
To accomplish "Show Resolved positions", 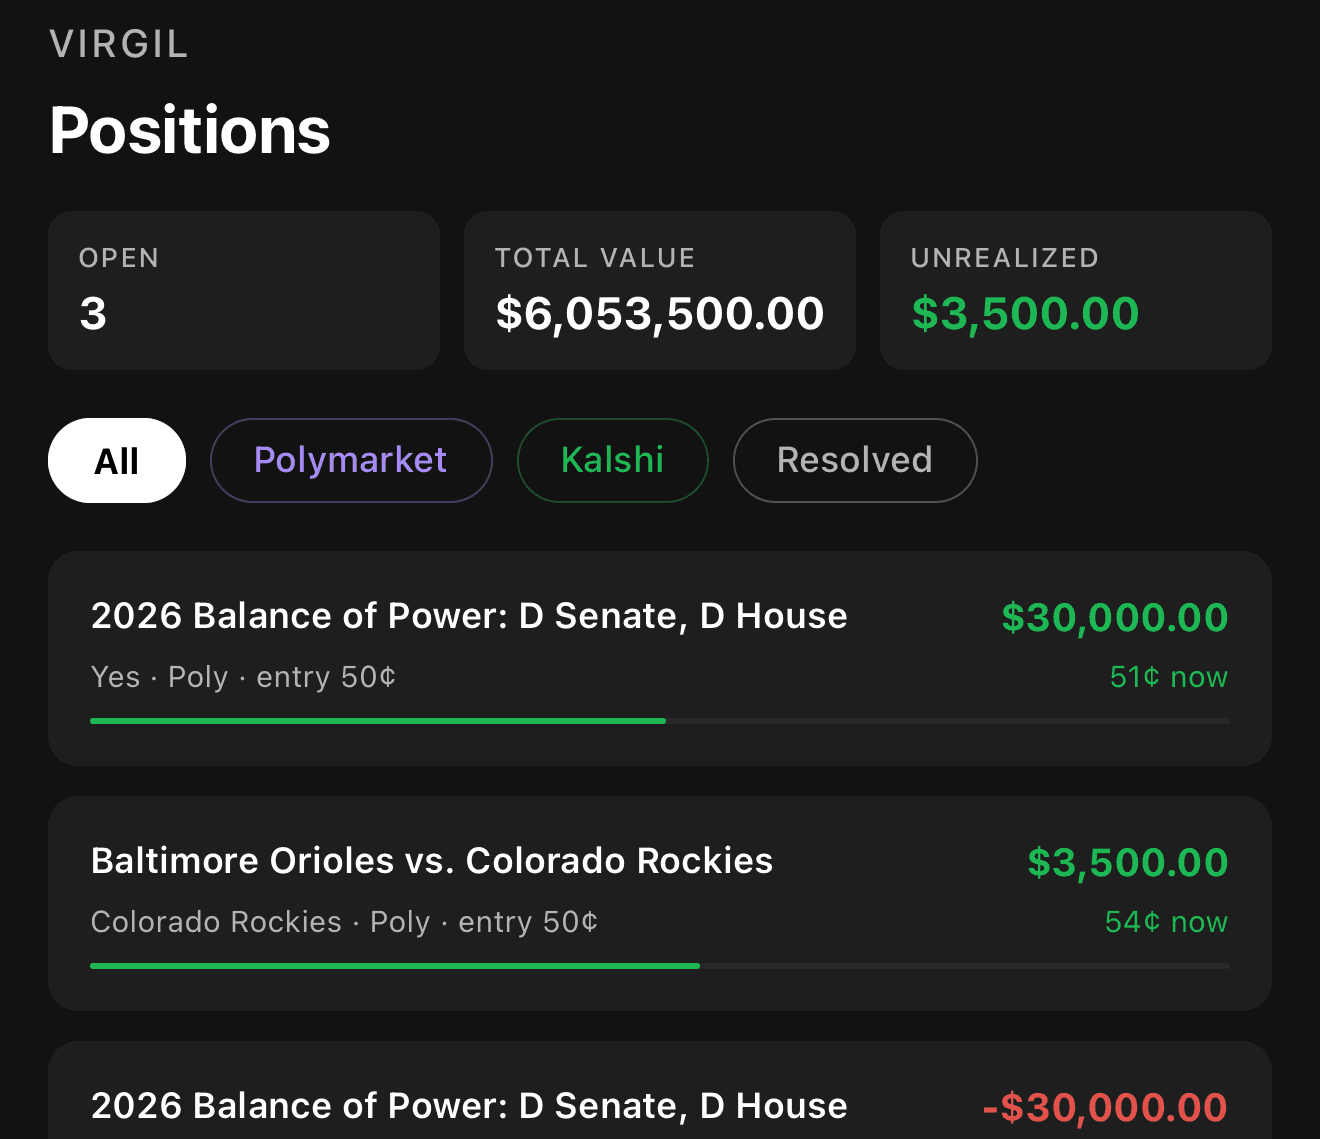I will [855, 460].
